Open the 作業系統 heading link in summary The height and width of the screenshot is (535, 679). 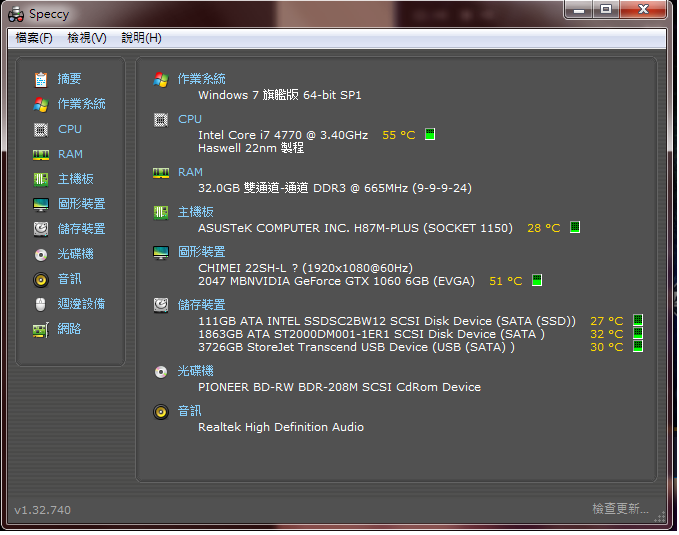(x=201, y=79)
